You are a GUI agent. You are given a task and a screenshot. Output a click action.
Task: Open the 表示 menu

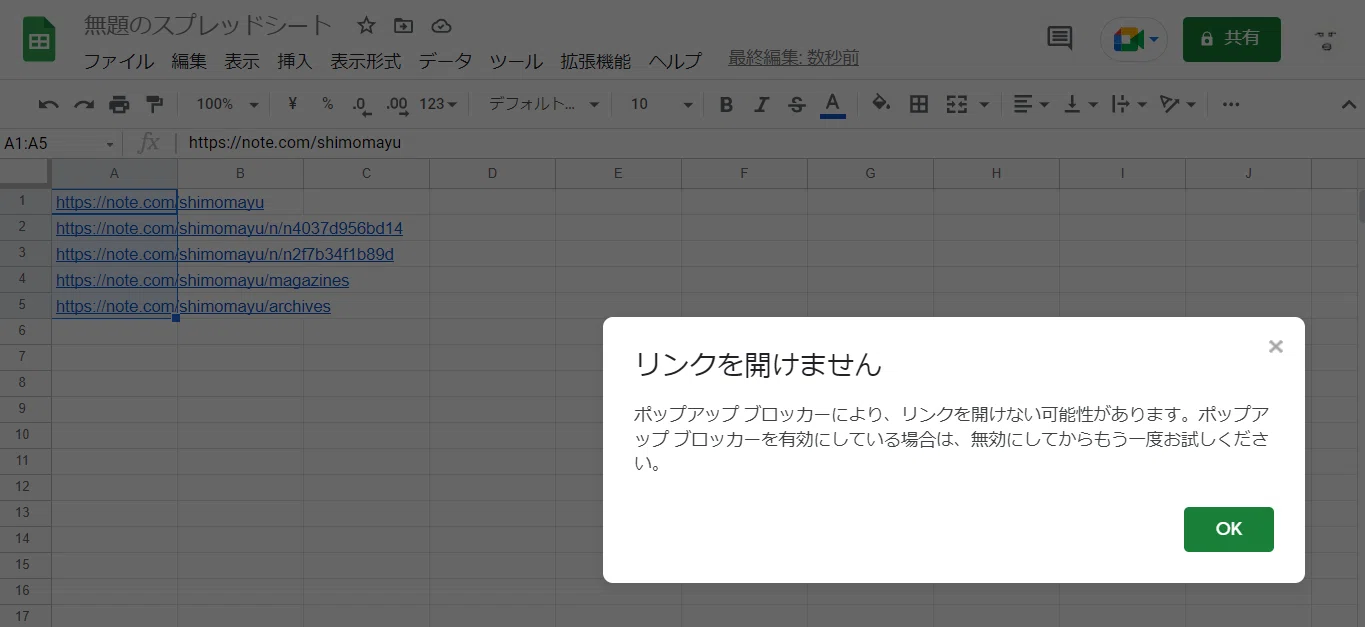pyautogui.click(x=242, y=61)
